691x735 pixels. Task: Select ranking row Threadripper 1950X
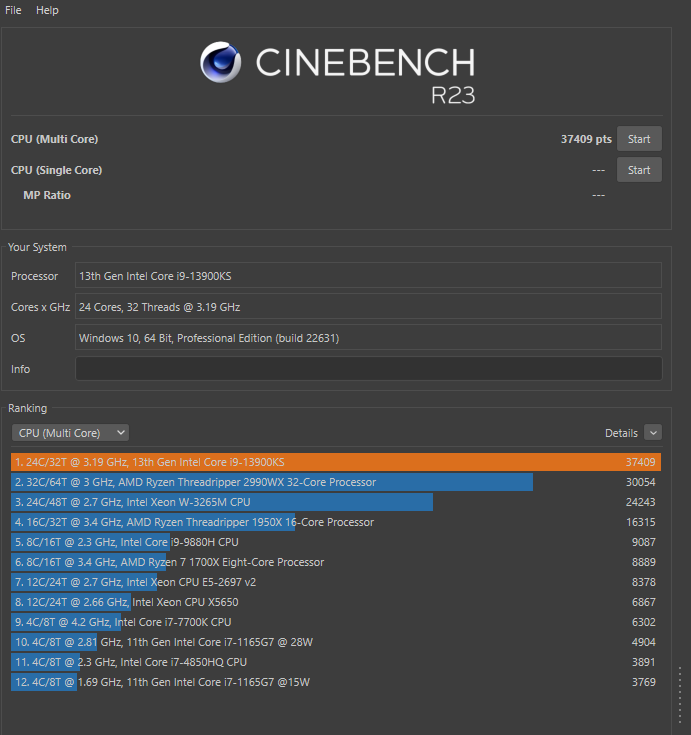336,522
